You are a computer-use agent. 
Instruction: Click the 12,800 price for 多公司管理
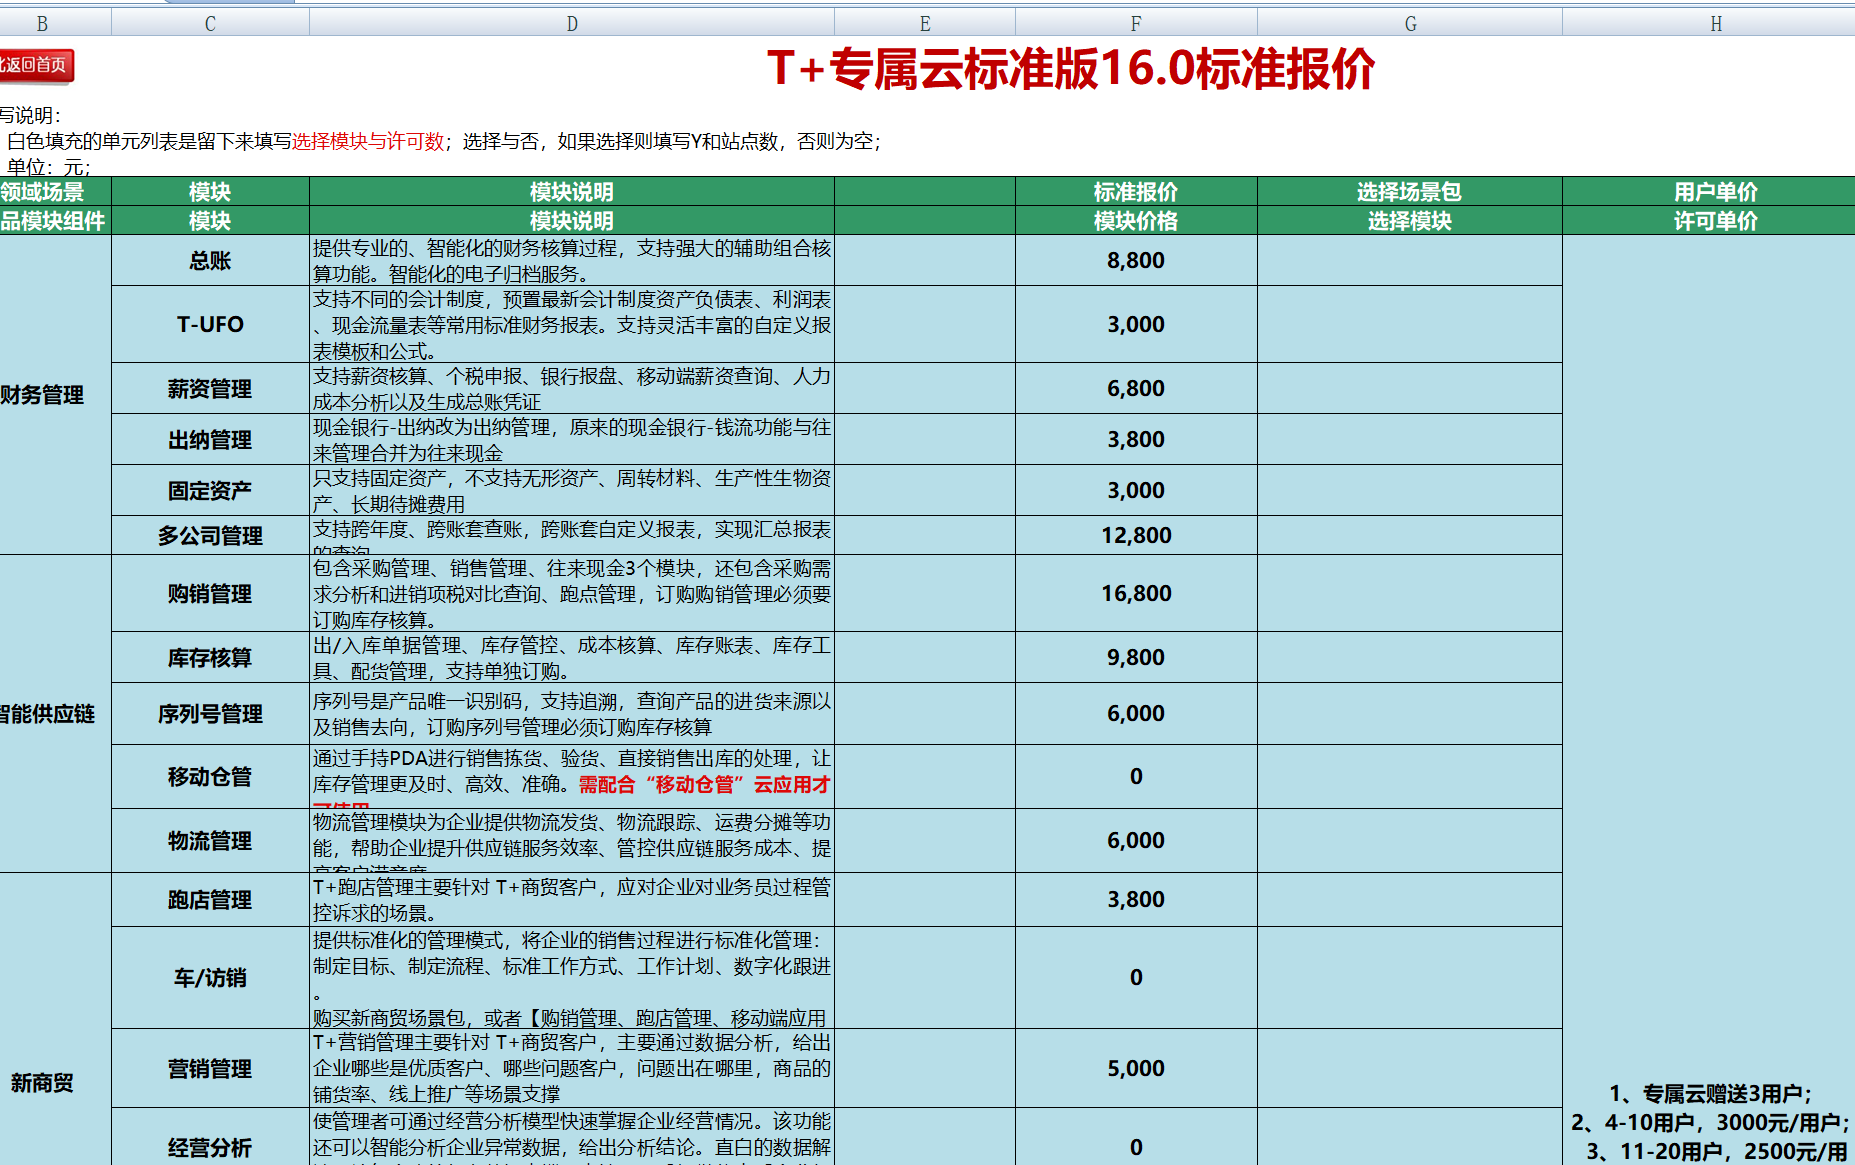[x=1136, y=535]
